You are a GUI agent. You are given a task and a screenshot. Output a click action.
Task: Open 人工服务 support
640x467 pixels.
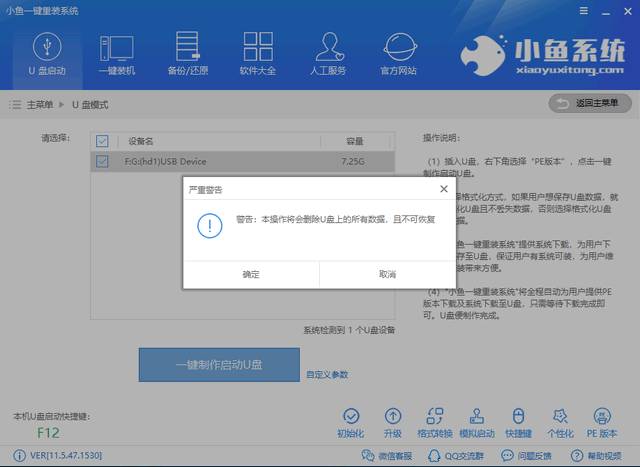tap(329, 54)
